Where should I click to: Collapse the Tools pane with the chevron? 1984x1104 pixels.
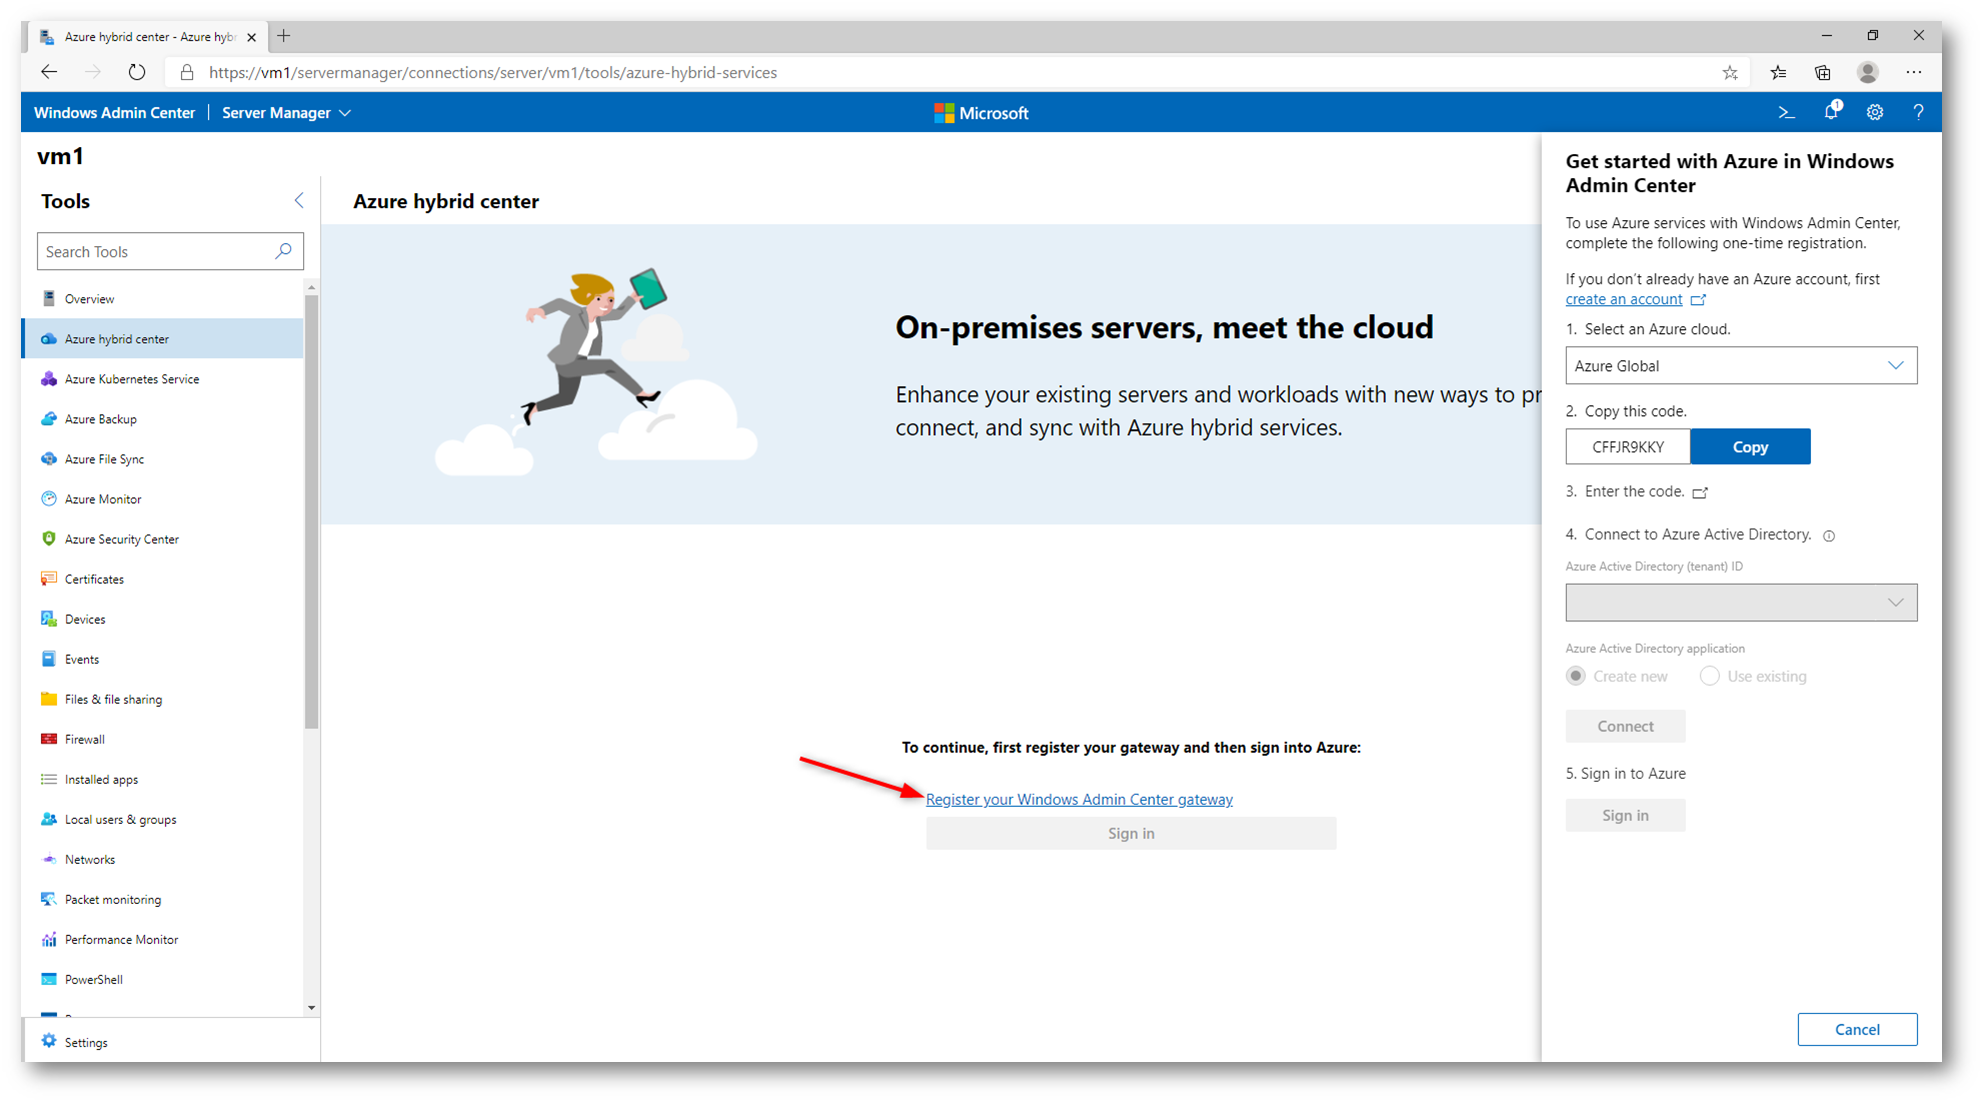tap(299, 200)
